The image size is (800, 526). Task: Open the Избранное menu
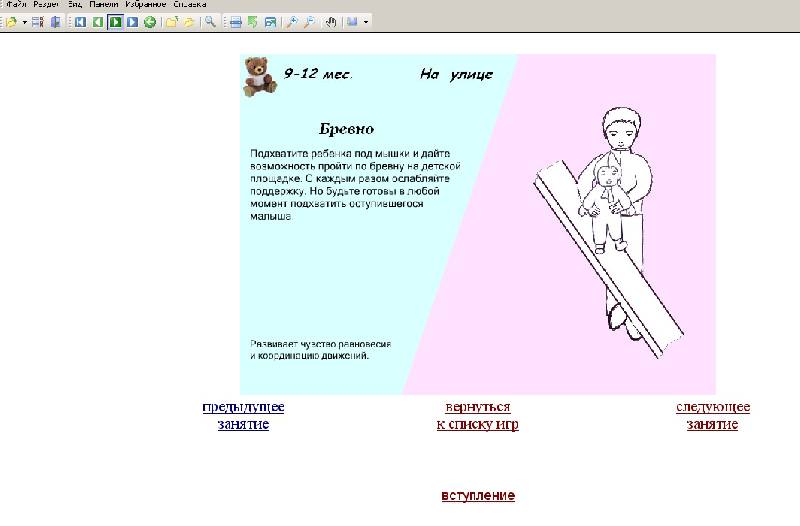(145, 5)
